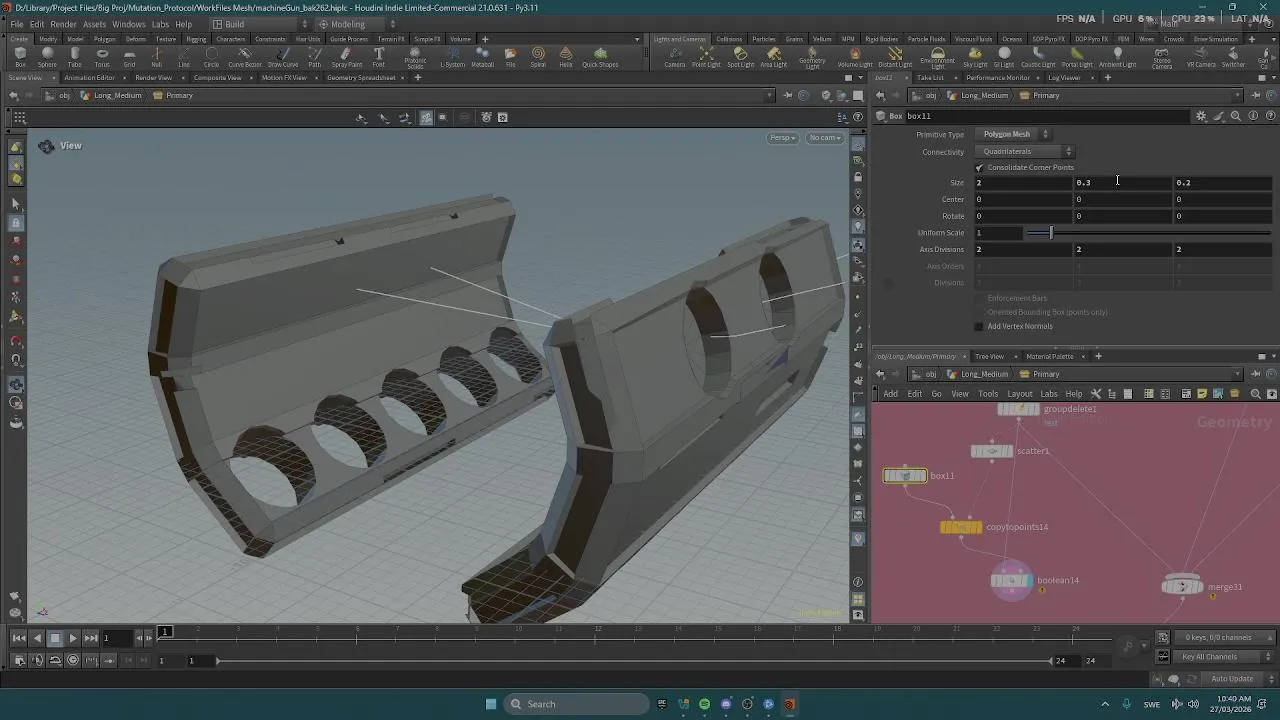Image resolution: width=1280 pixels, height=720 pixels.
Task: Open the Primitive Type dropdown
Action: (1013, 135)
